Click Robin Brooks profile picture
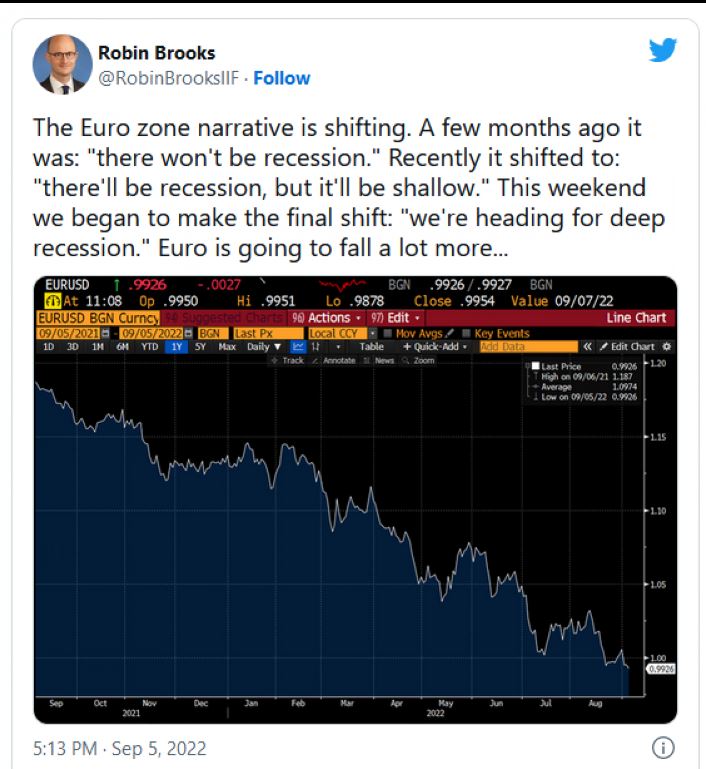Screen dimensions: 706x769 click(62, 64)
